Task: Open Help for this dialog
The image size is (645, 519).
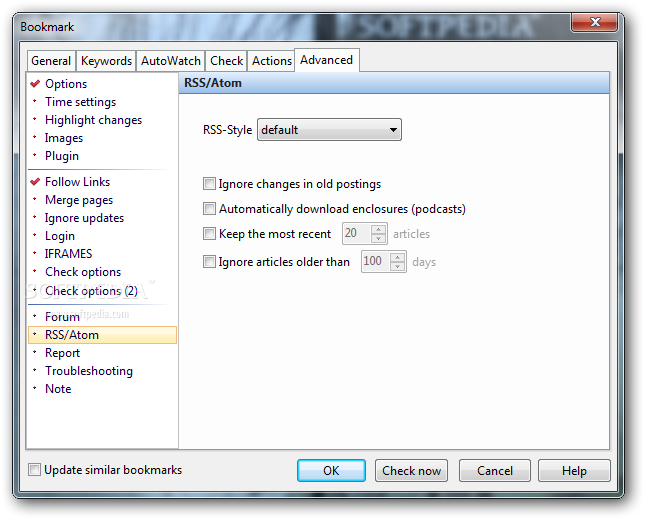Action: (574, 470)
